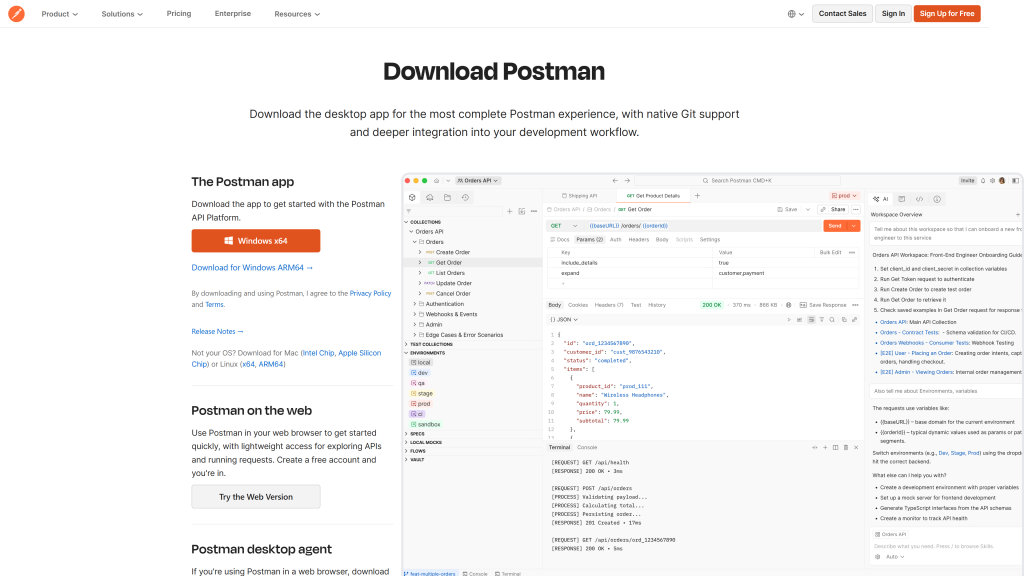Click the info icon in the right panel
Image resolution: width=1024 pixels, height=576 pixels.
pos(936,199)
